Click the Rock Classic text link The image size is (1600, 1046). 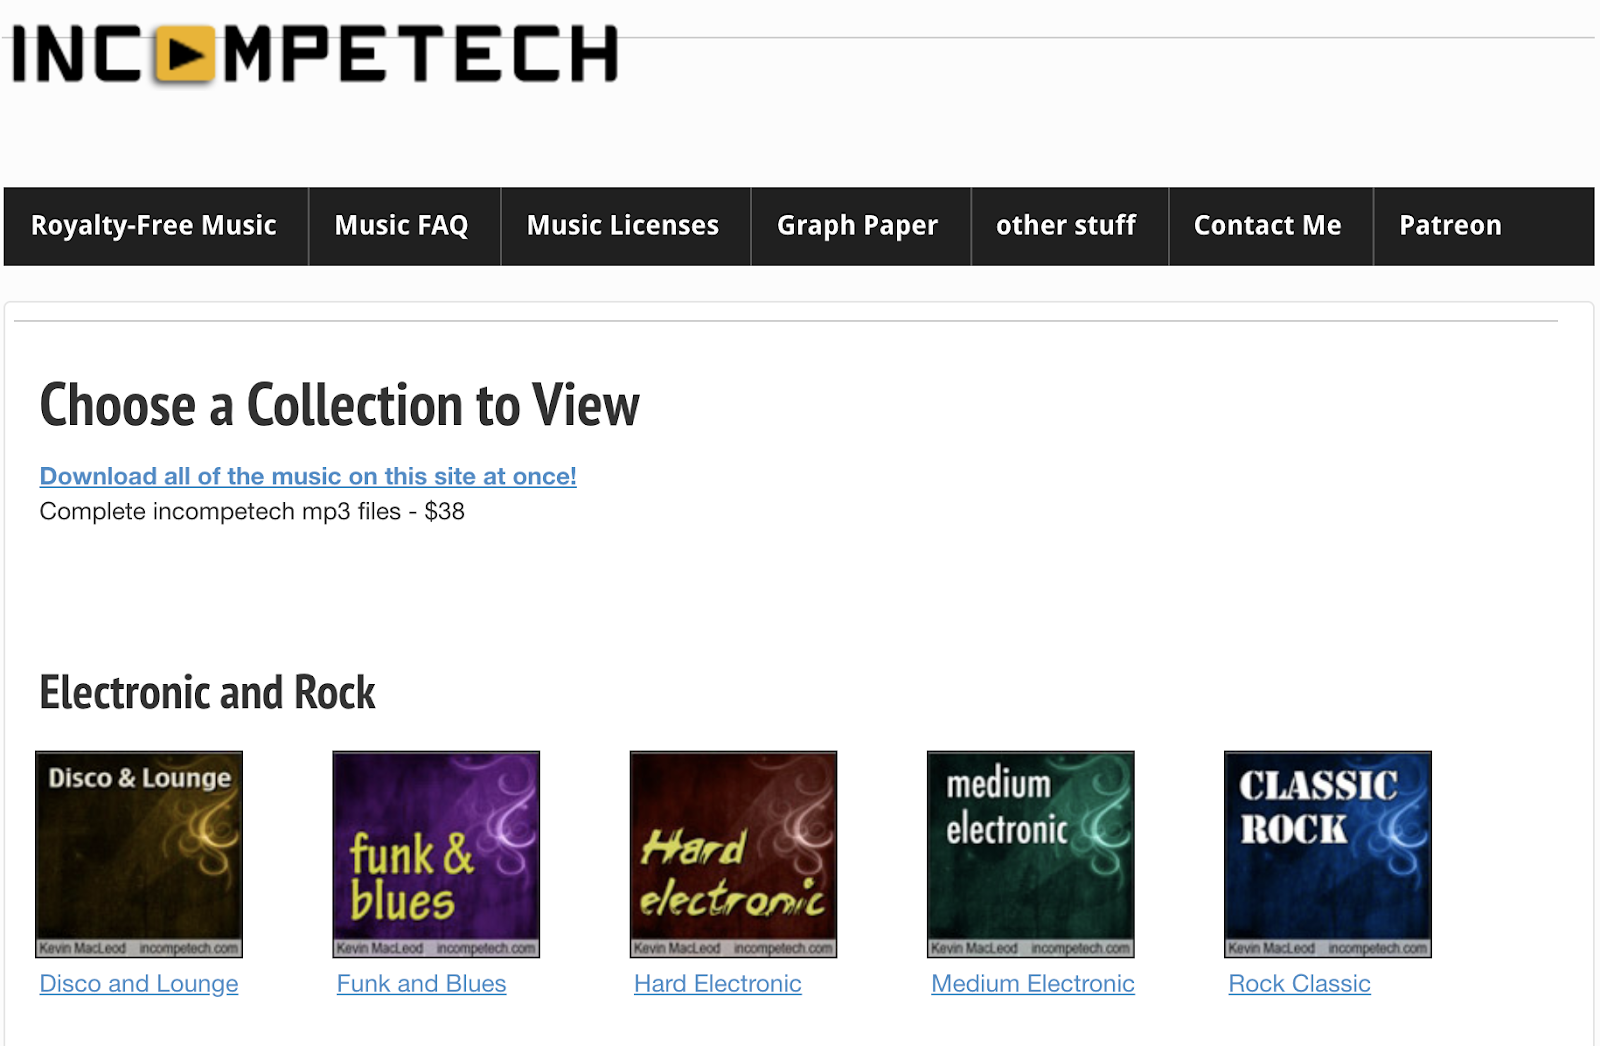coord(1299,984)
